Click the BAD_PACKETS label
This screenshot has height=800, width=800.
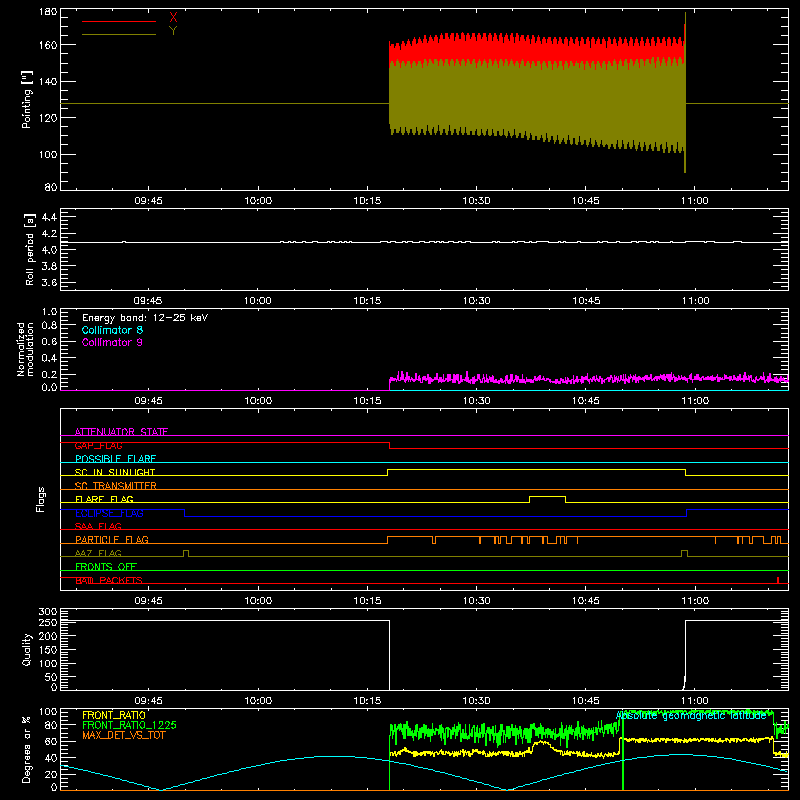tap(109, 580)
